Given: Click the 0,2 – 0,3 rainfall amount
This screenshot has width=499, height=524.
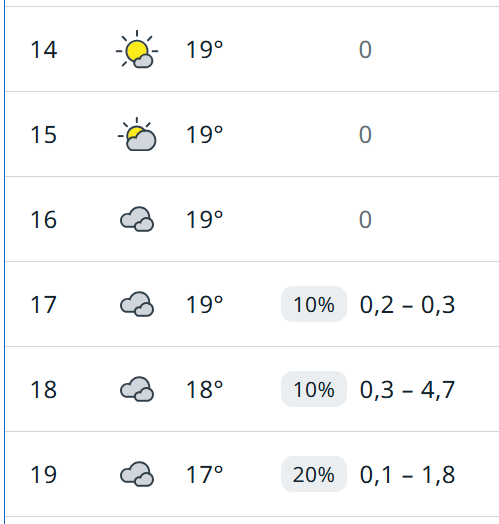Looking at the screenshot, I should coord(407,305).
